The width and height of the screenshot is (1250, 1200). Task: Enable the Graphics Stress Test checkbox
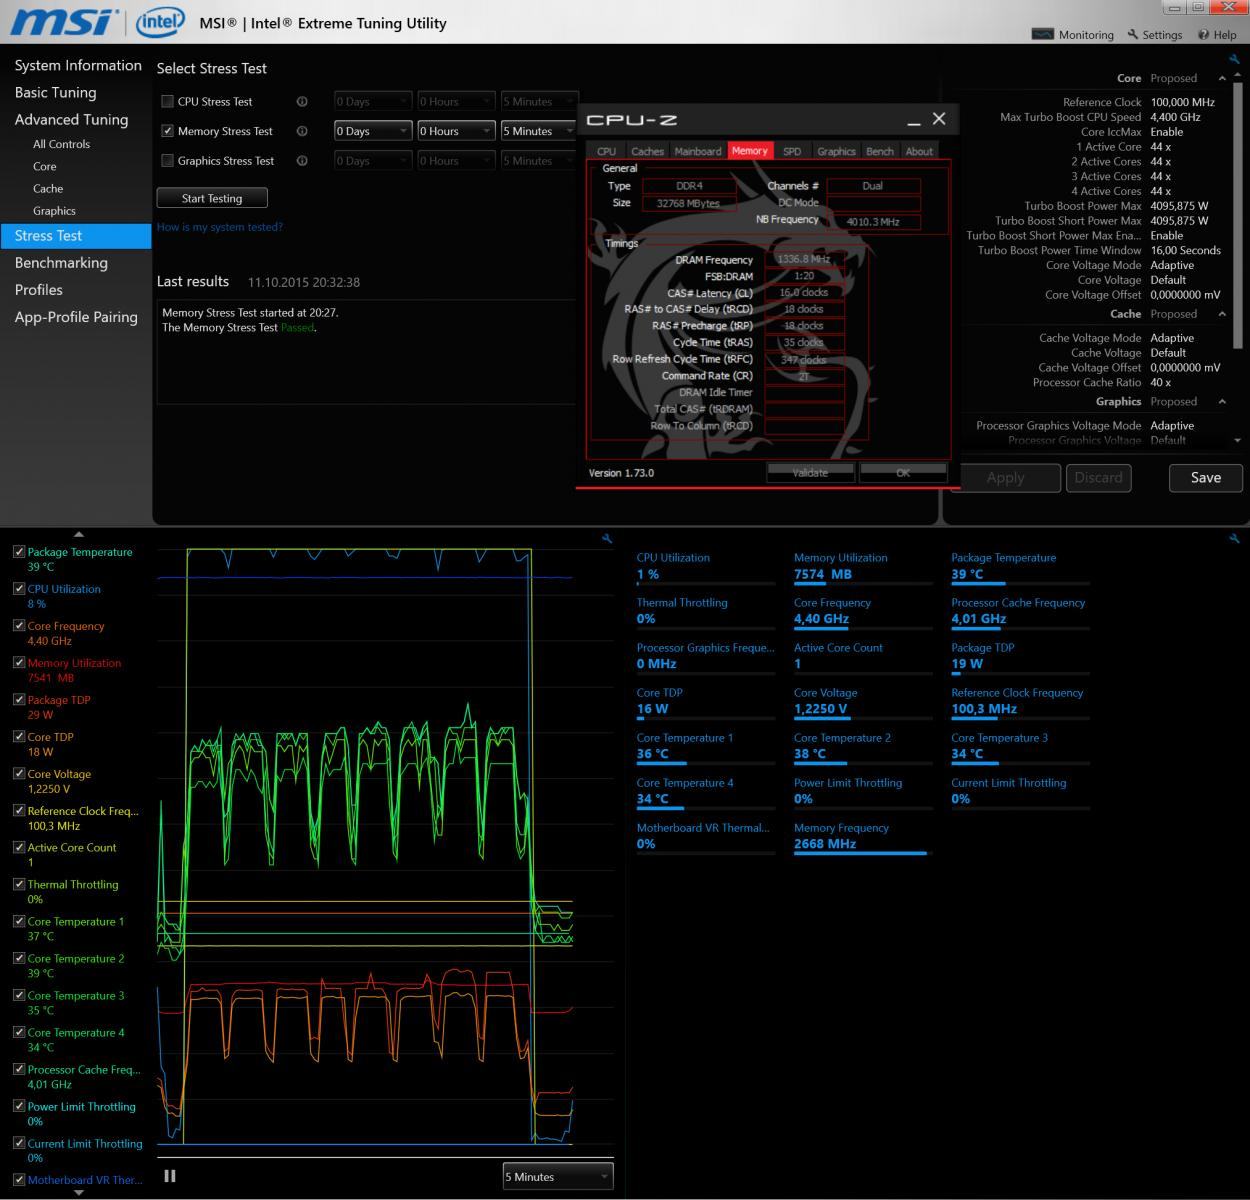pos(168,160)
